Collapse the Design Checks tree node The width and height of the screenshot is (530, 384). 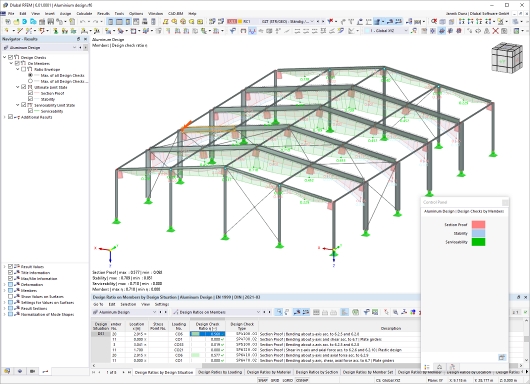point(5,57)
